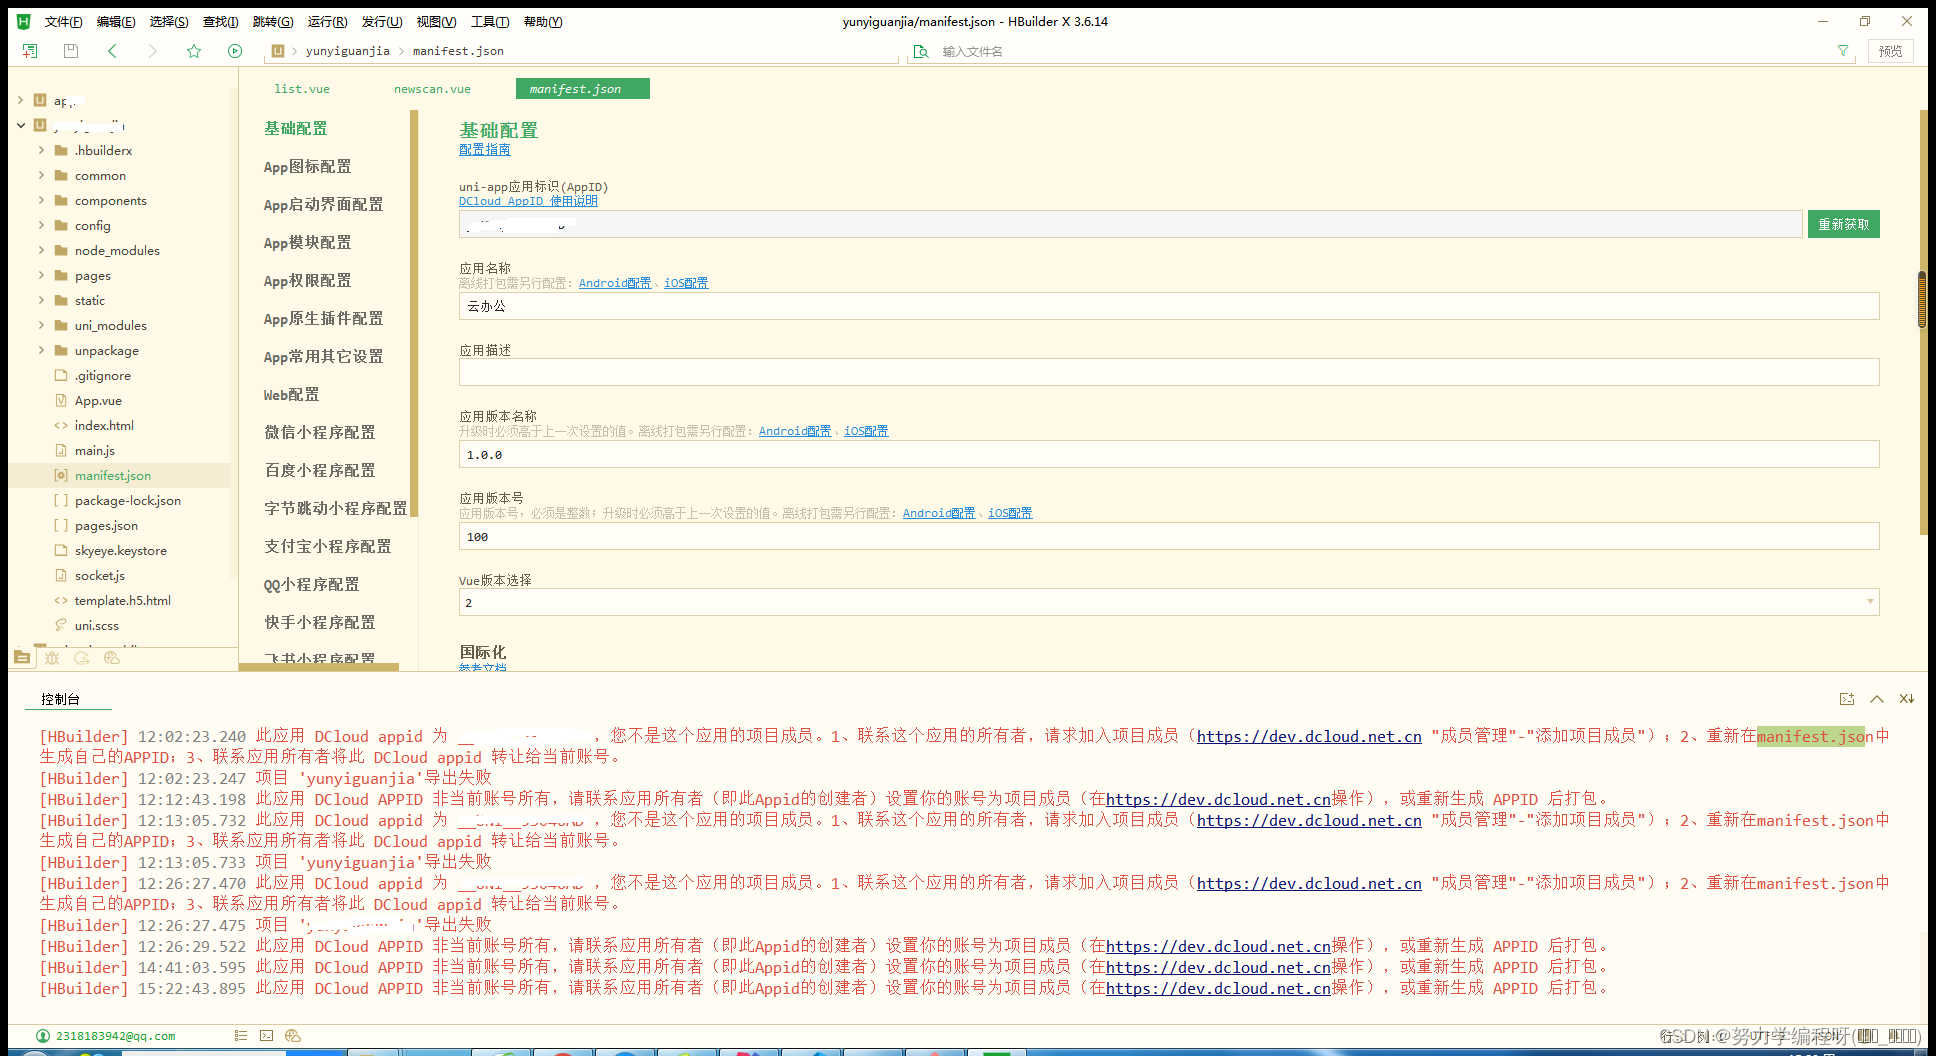The height and width of the screenshot is (1056, 1936).
Task: Click the filter funnel icon
Action: tap(1843, 51)
